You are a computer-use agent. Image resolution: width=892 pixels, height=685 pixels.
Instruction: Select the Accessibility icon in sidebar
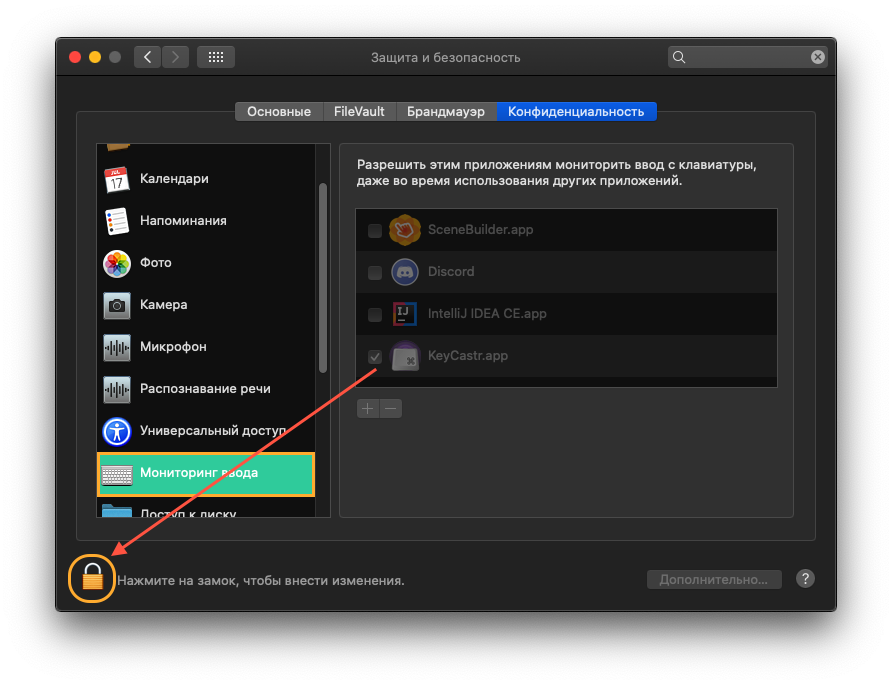point(117,432)
